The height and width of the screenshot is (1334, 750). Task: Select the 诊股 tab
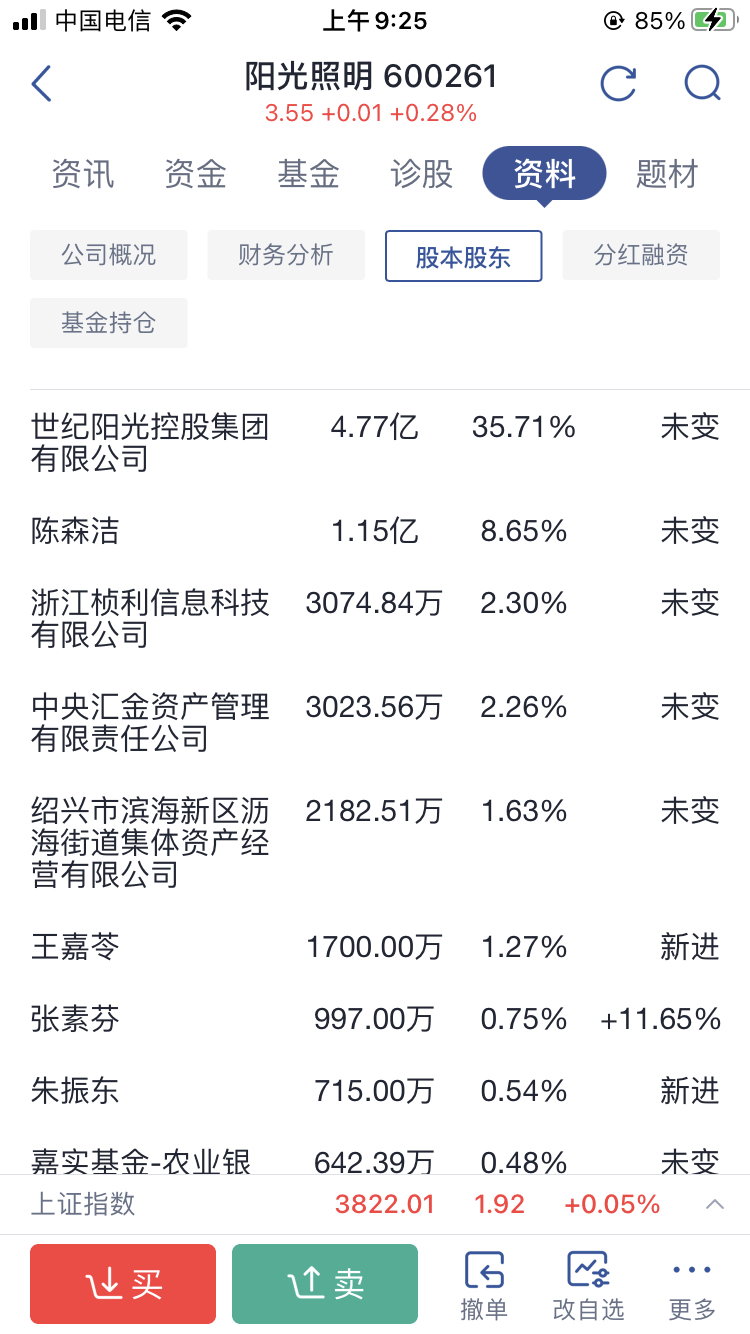(x=421, y=174)
